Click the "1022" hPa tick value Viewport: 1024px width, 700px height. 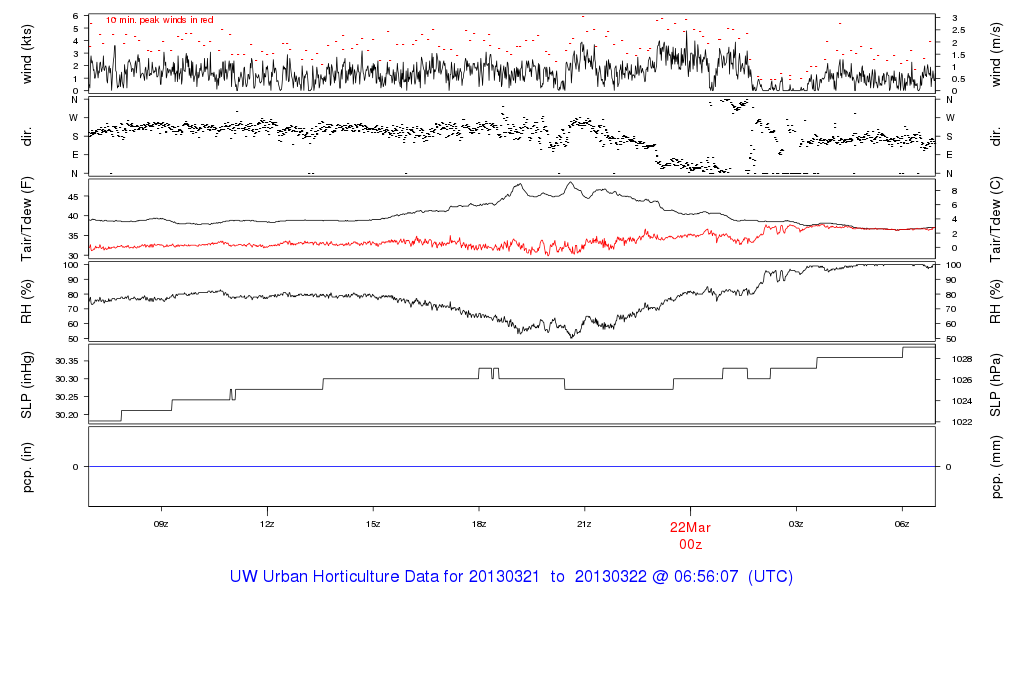962,422
